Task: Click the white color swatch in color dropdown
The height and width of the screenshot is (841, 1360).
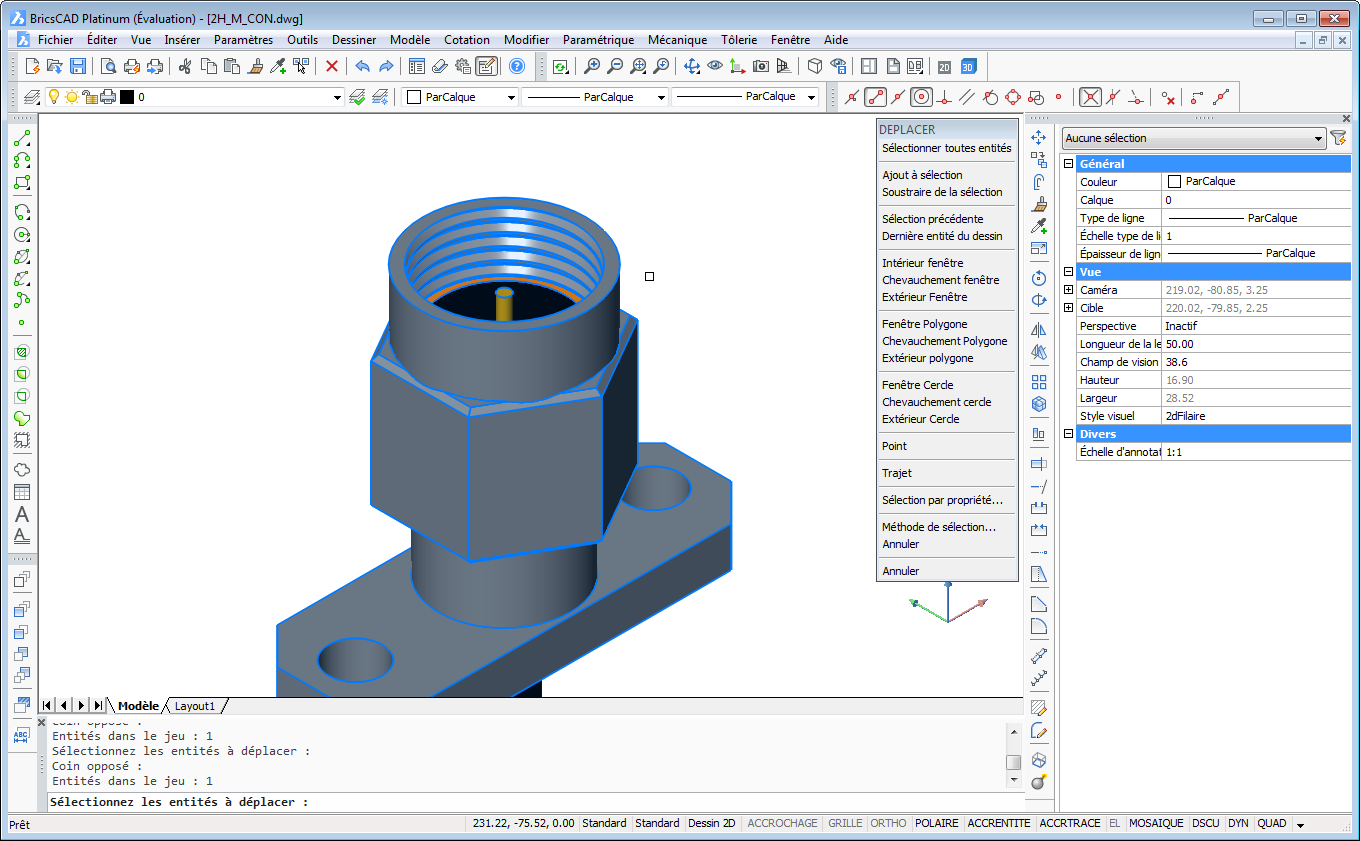Action: pos(414,97)
